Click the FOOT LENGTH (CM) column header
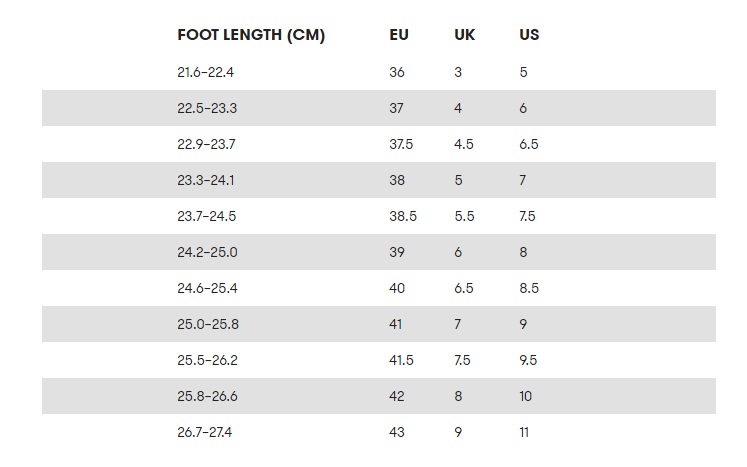The image size is (747, 467). 251,35
